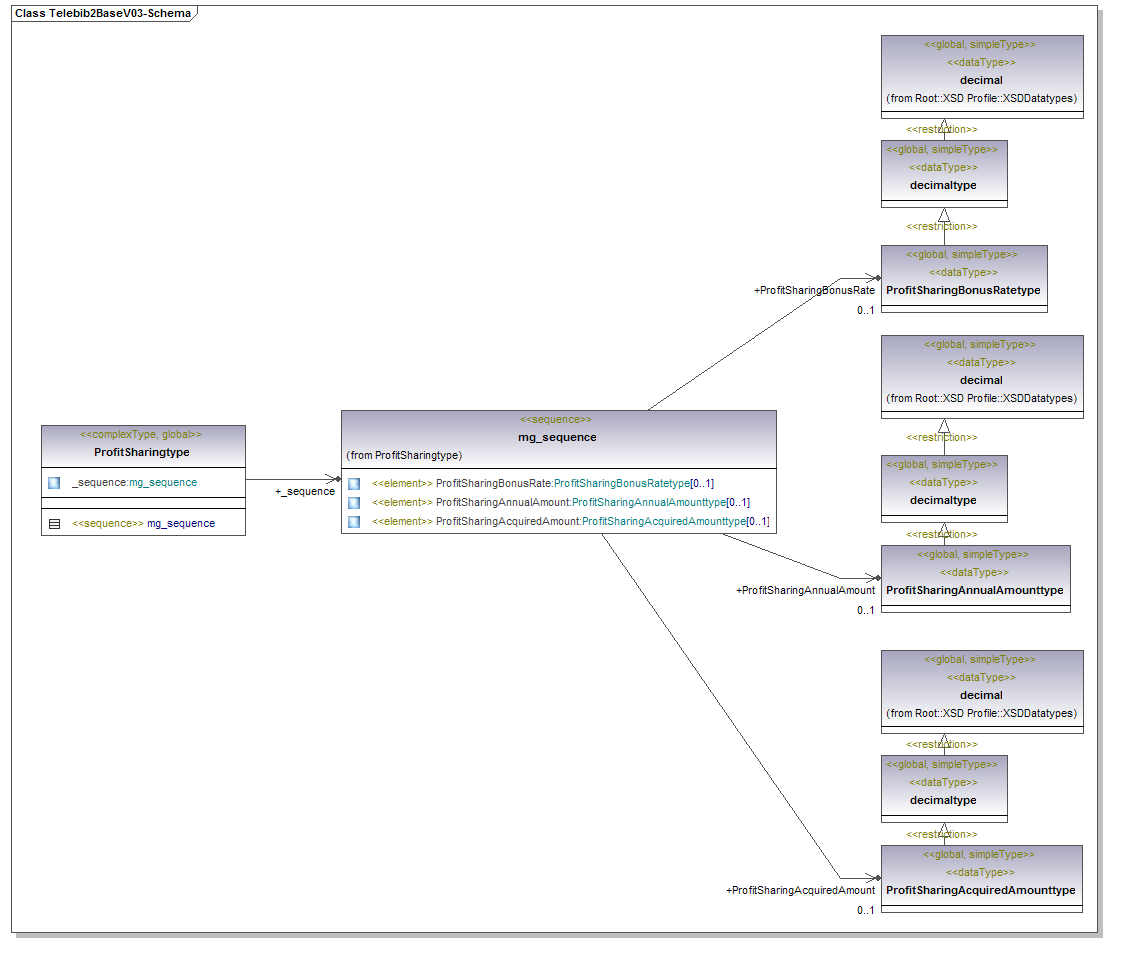Click the +ProfitSharingBonusRate role label

coord(814,291)
